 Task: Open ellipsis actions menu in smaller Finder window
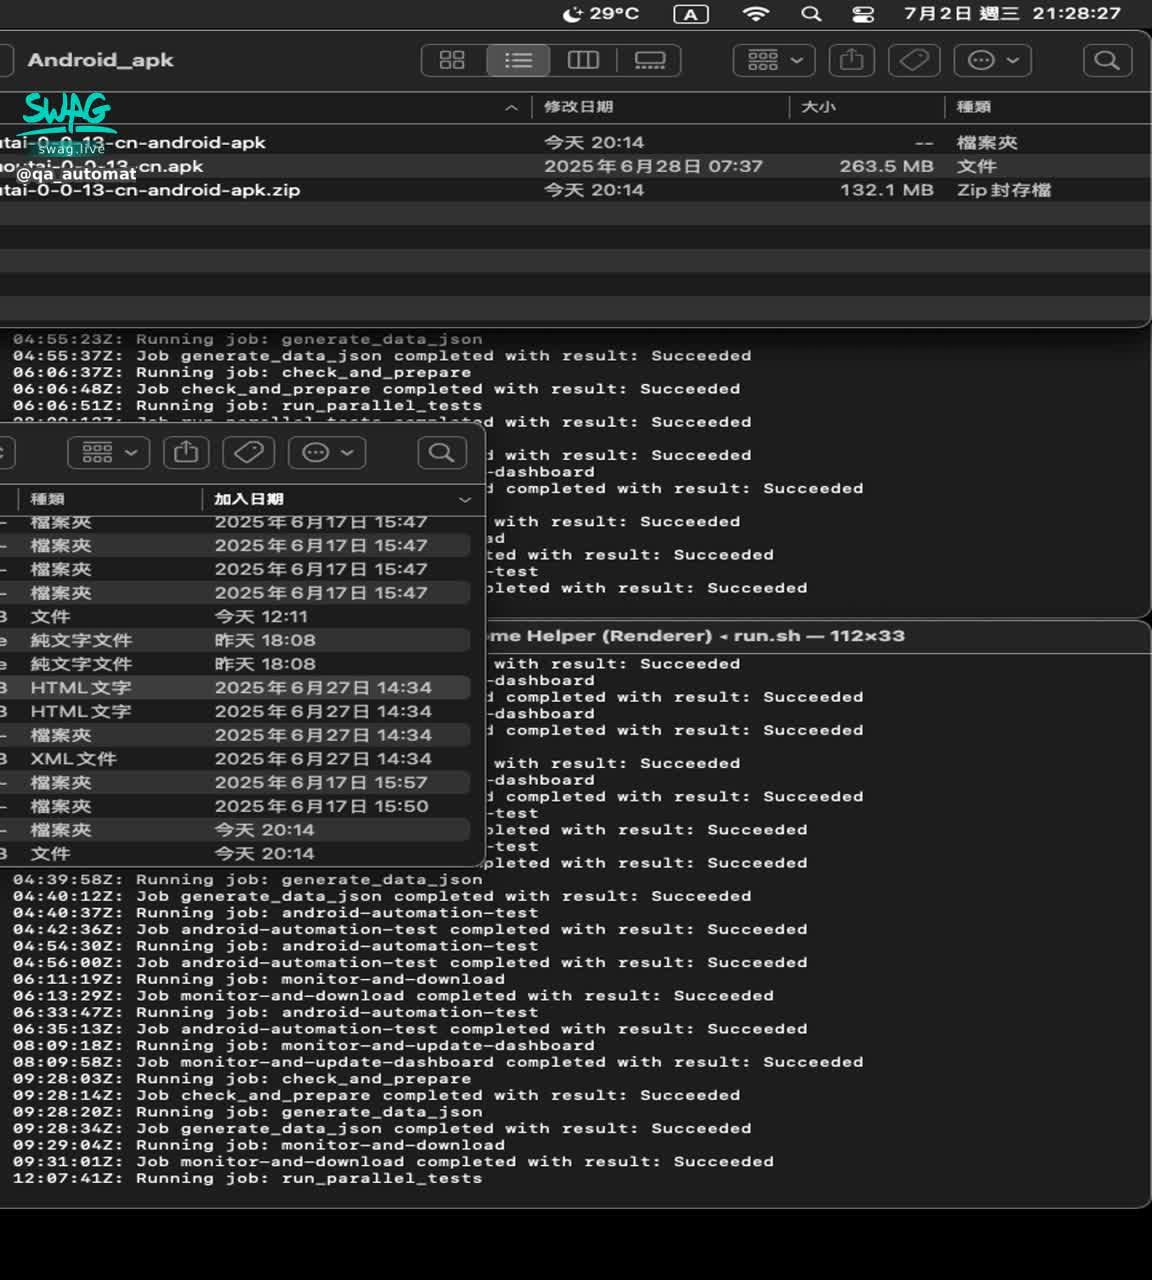coord(327,453)
